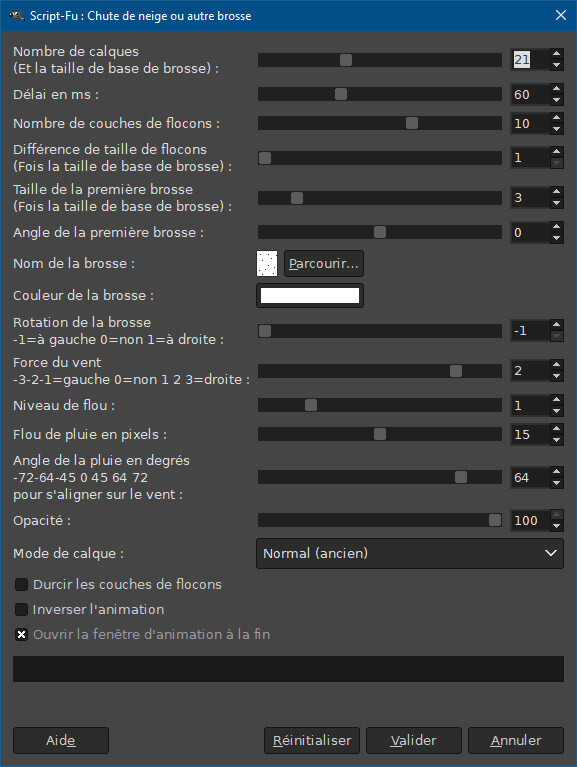
Task: Increase Nombre de calques with up arrow
Action: click(556, 54)
